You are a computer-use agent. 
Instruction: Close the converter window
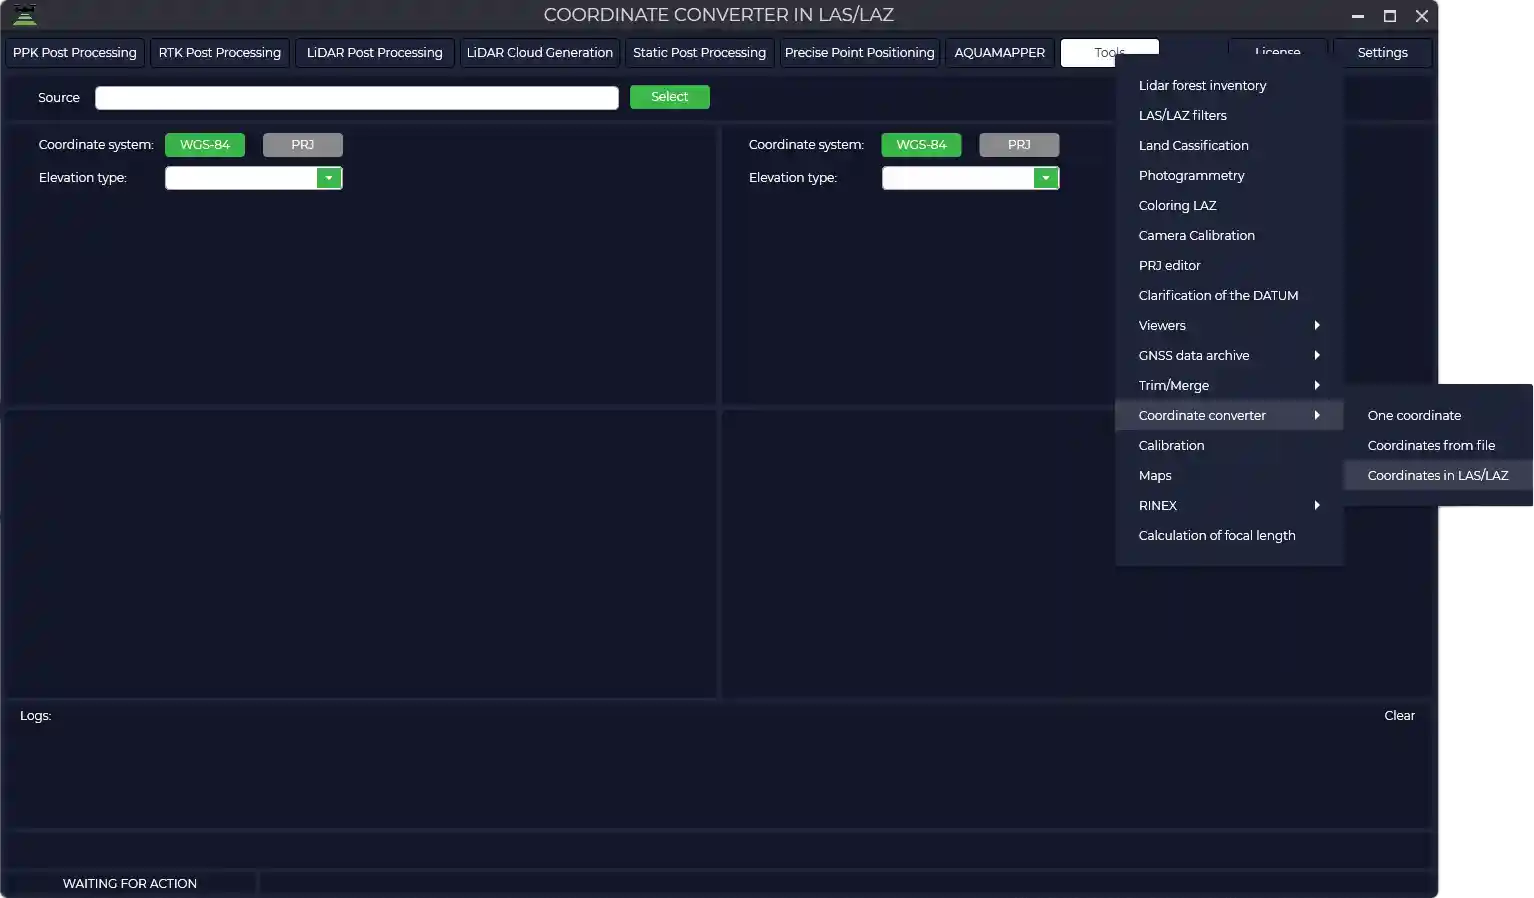pos(1422,16)
